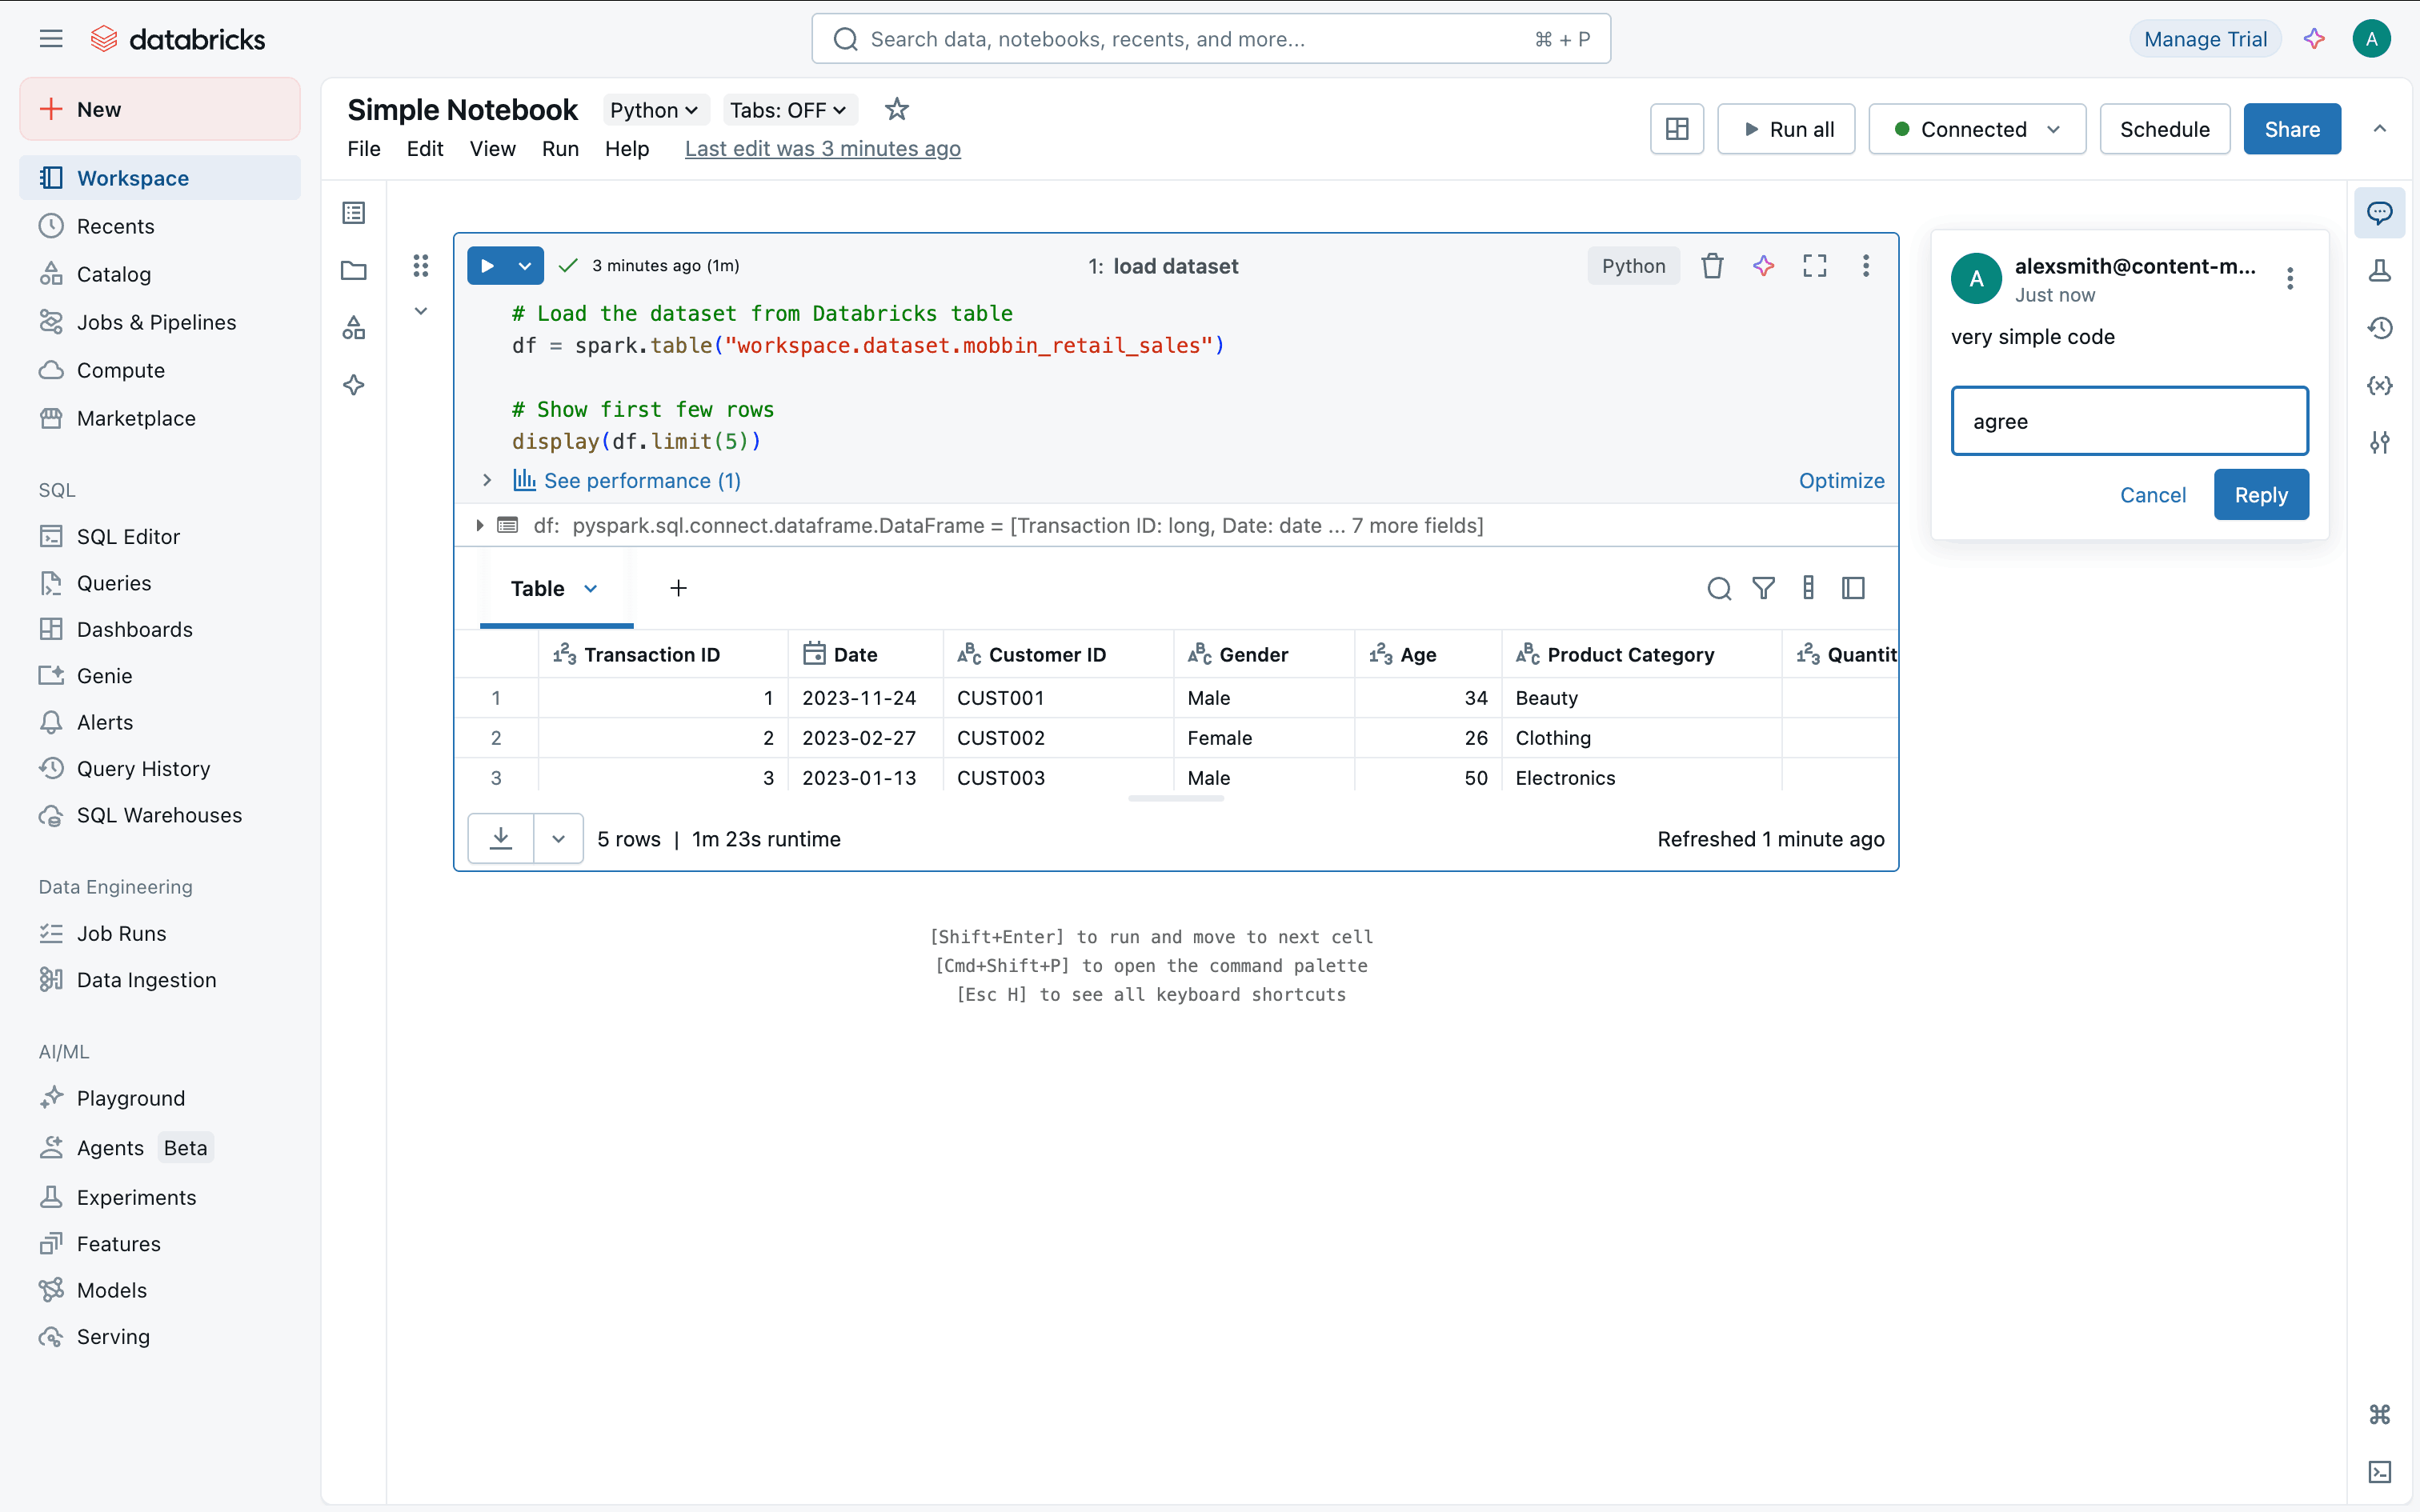Search the results table with the magnifier icon
Viewport: 2420px width, 1512px height.
coord(1718,588)
